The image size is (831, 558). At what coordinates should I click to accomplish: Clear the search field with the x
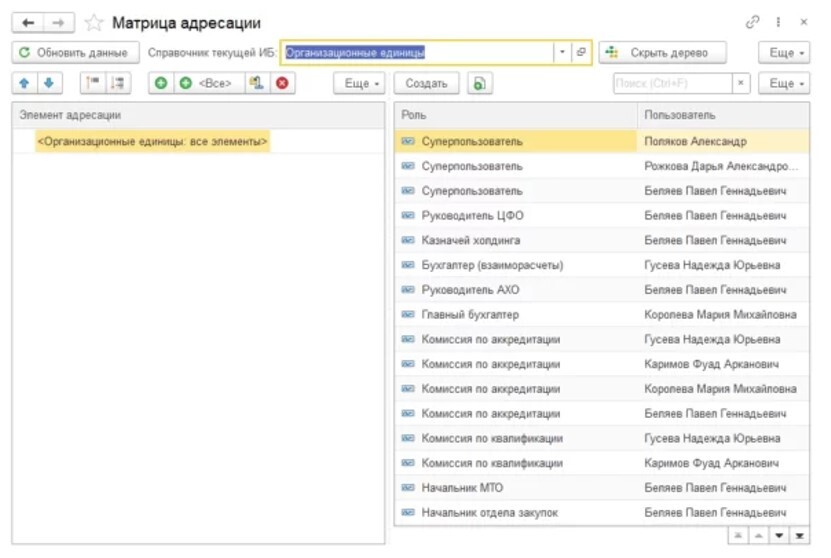[741, 83]
